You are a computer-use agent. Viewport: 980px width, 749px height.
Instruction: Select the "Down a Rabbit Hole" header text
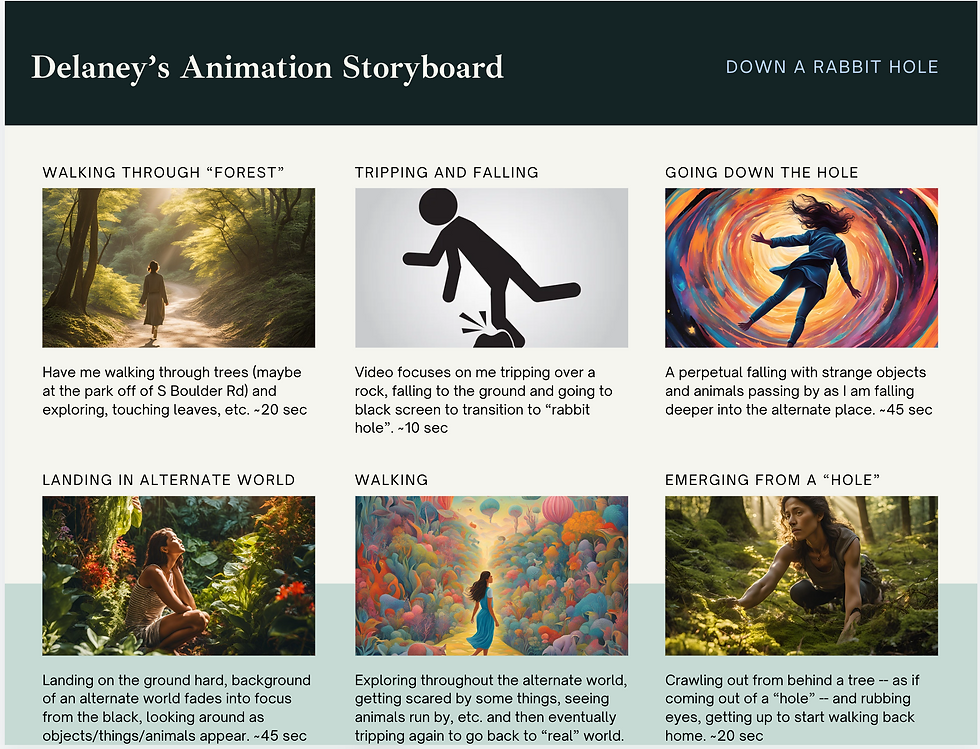(x=831, y=67)
